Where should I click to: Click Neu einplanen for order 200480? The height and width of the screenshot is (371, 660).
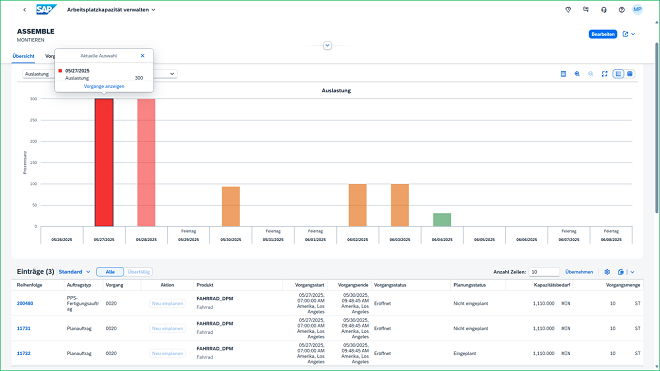(x=167, y=303)
